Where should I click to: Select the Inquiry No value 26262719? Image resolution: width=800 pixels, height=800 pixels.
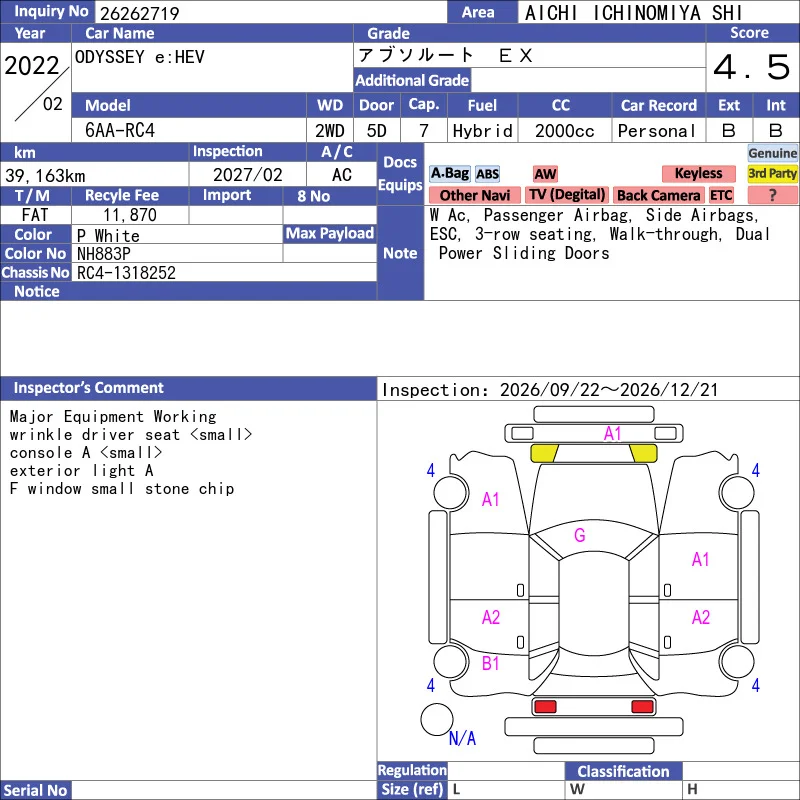[140, 14]
